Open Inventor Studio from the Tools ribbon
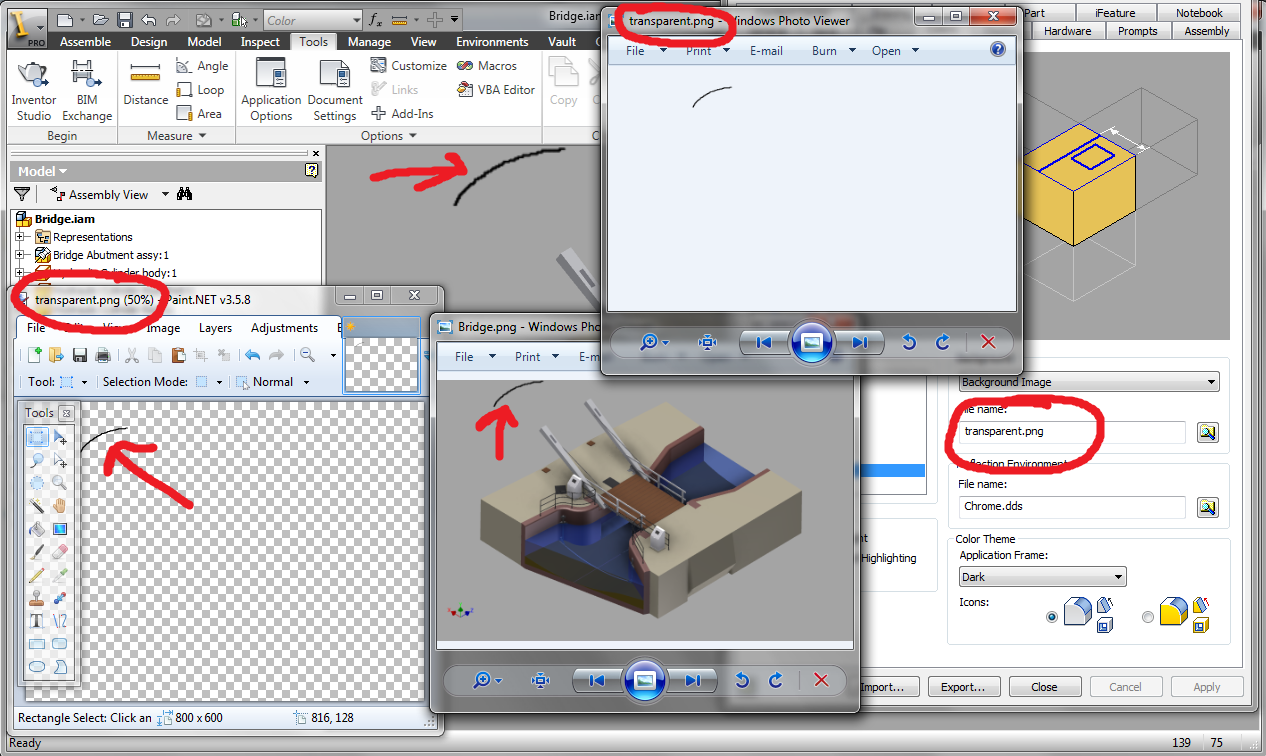The width and height of the screenshot is (1266, 756). click(x=34, y=90)
